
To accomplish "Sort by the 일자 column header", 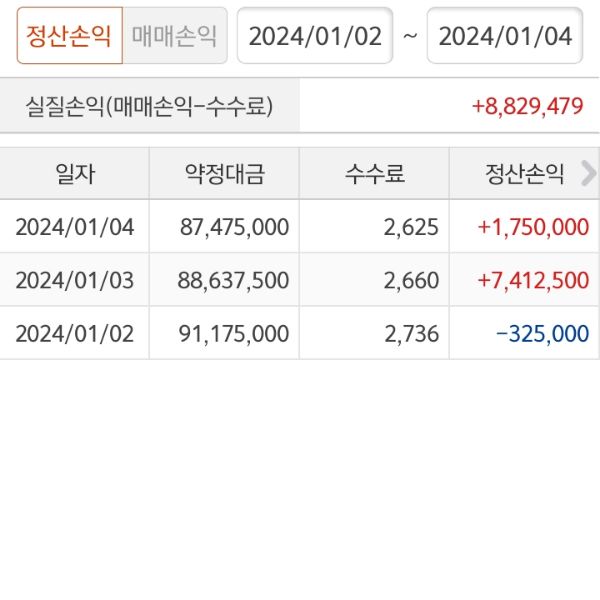I will coord(75,174).
